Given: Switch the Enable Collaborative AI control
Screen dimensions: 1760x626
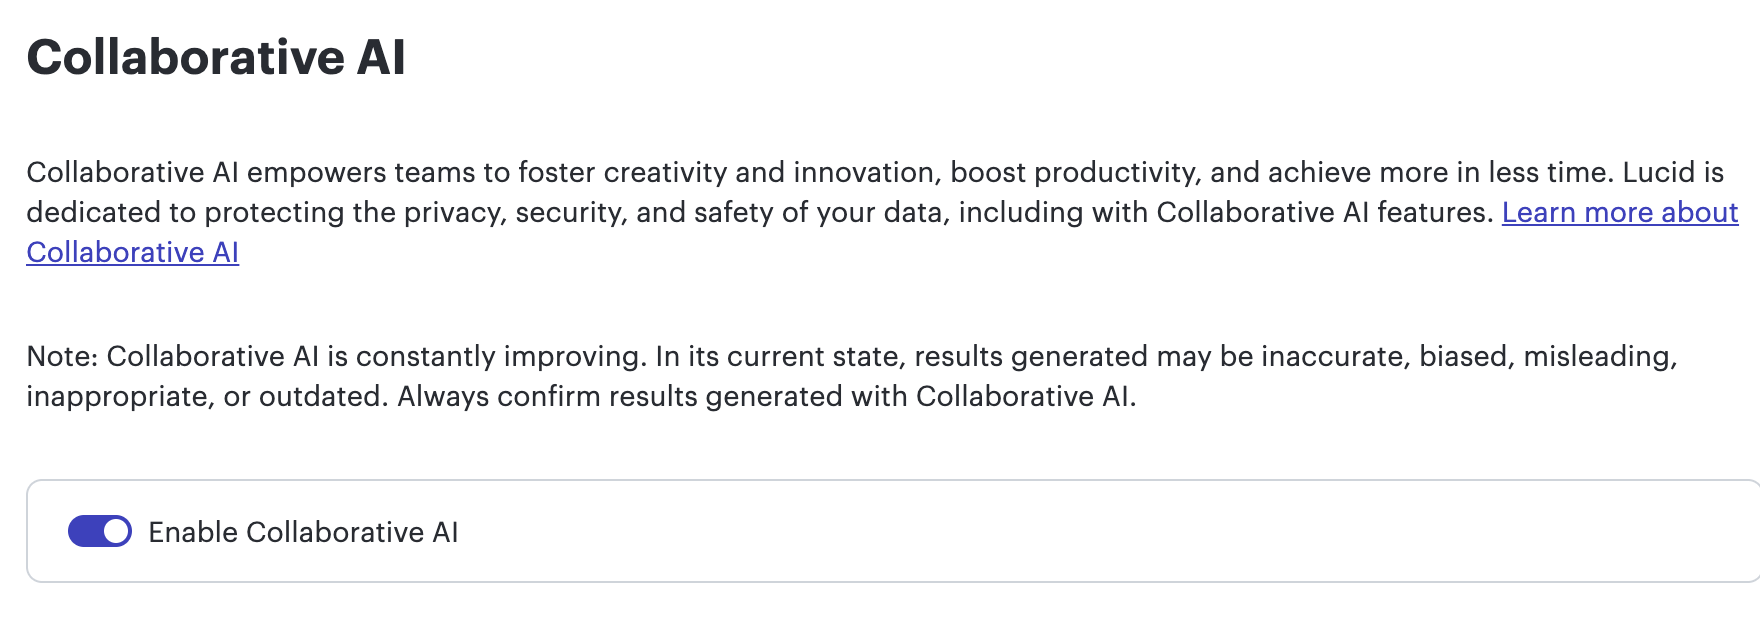Looking at the screenshot, I should click(x=98, y=531).
